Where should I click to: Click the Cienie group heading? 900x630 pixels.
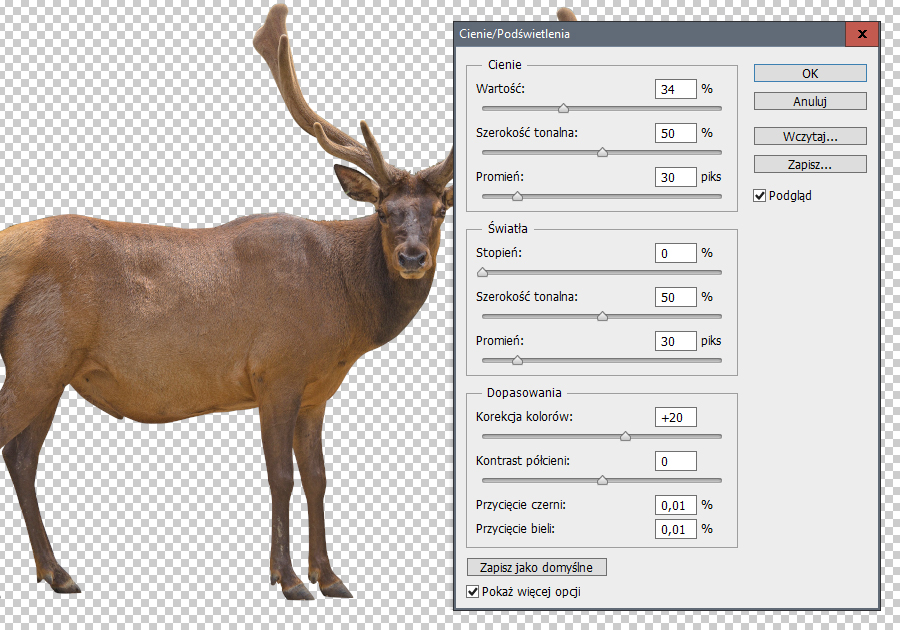(505, 65)
